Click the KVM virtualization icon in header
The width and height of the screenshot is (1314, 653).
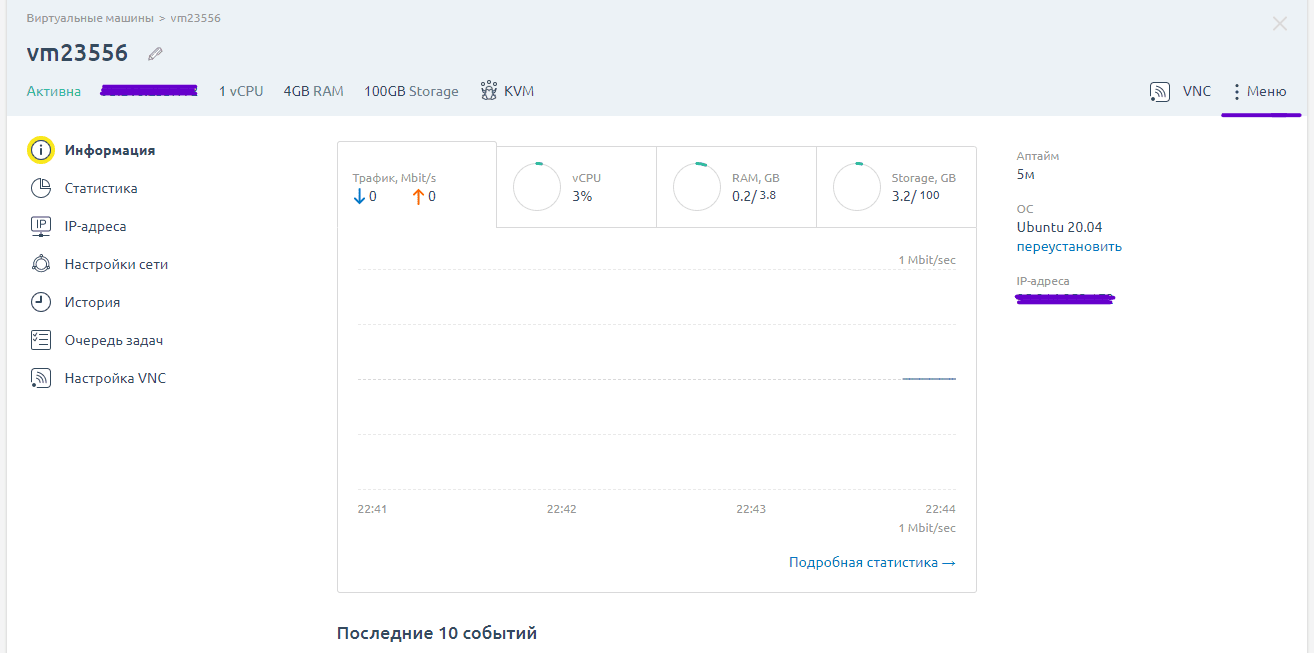point(489,91)
